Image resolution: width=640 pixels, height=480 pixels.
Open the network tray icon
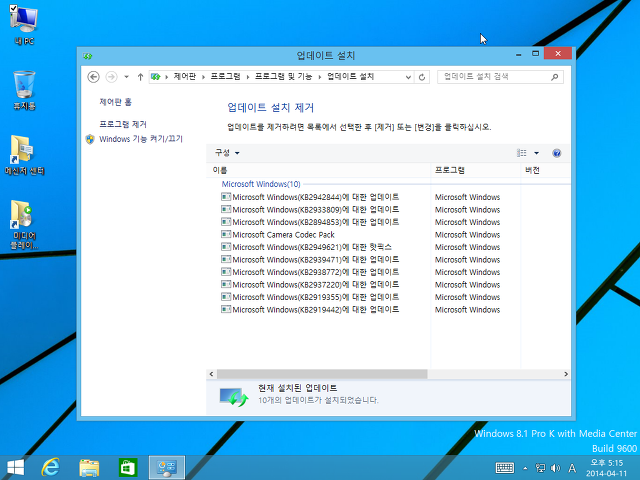(540, 468)
